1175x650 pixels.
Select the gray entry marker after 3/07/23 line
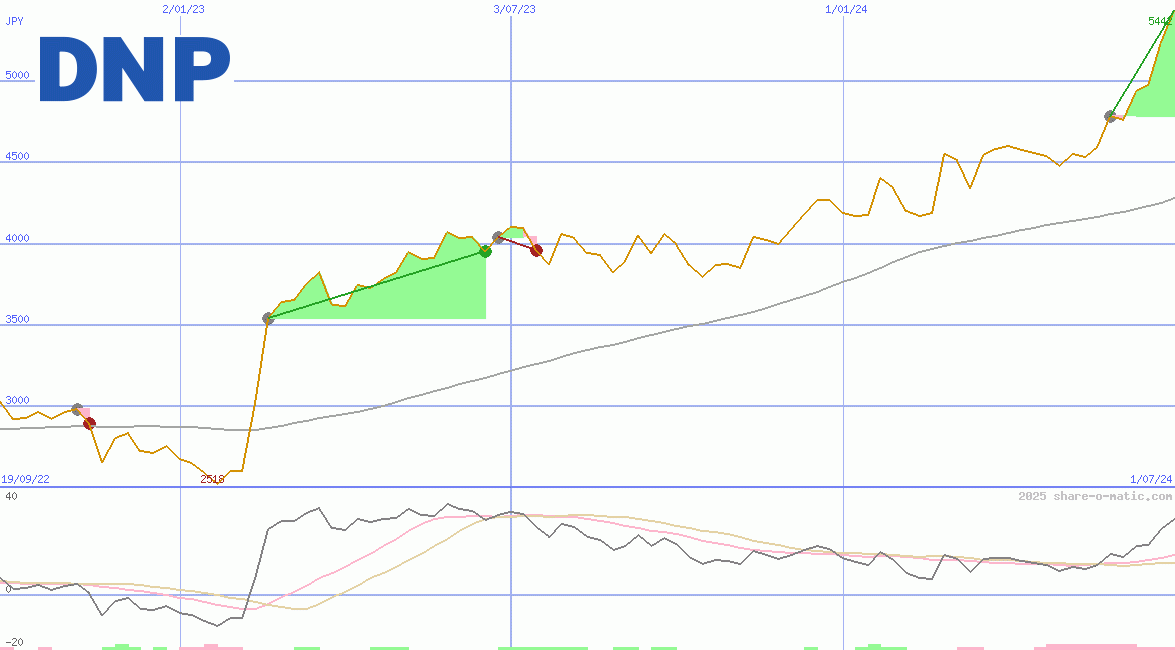498,238
